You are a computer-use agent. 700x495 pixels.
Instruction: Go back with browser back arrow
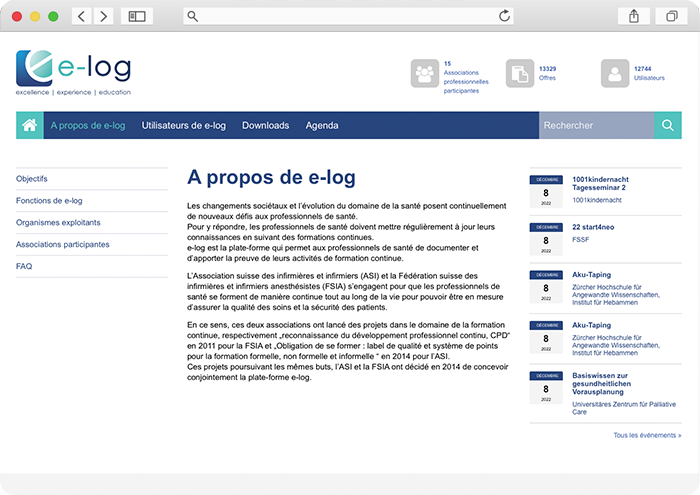82,17
